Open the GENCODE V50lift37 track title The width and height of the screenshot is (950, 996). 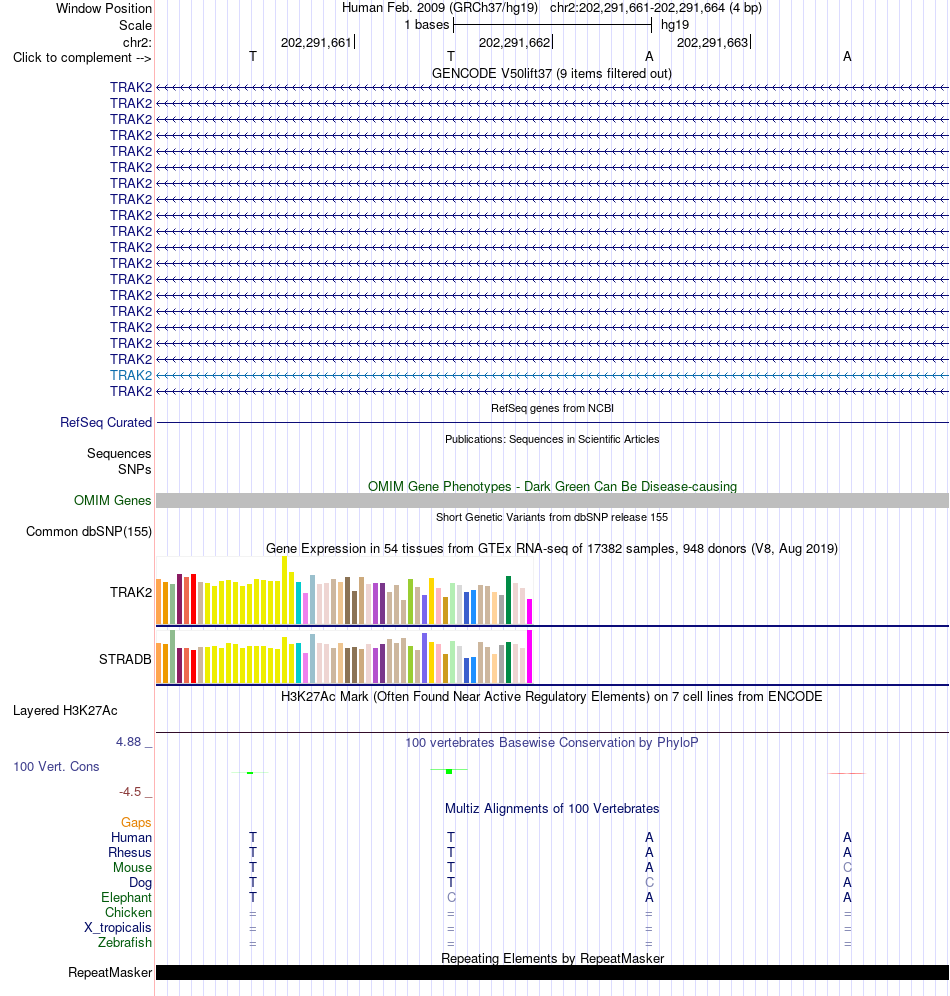tap(552, 74)
